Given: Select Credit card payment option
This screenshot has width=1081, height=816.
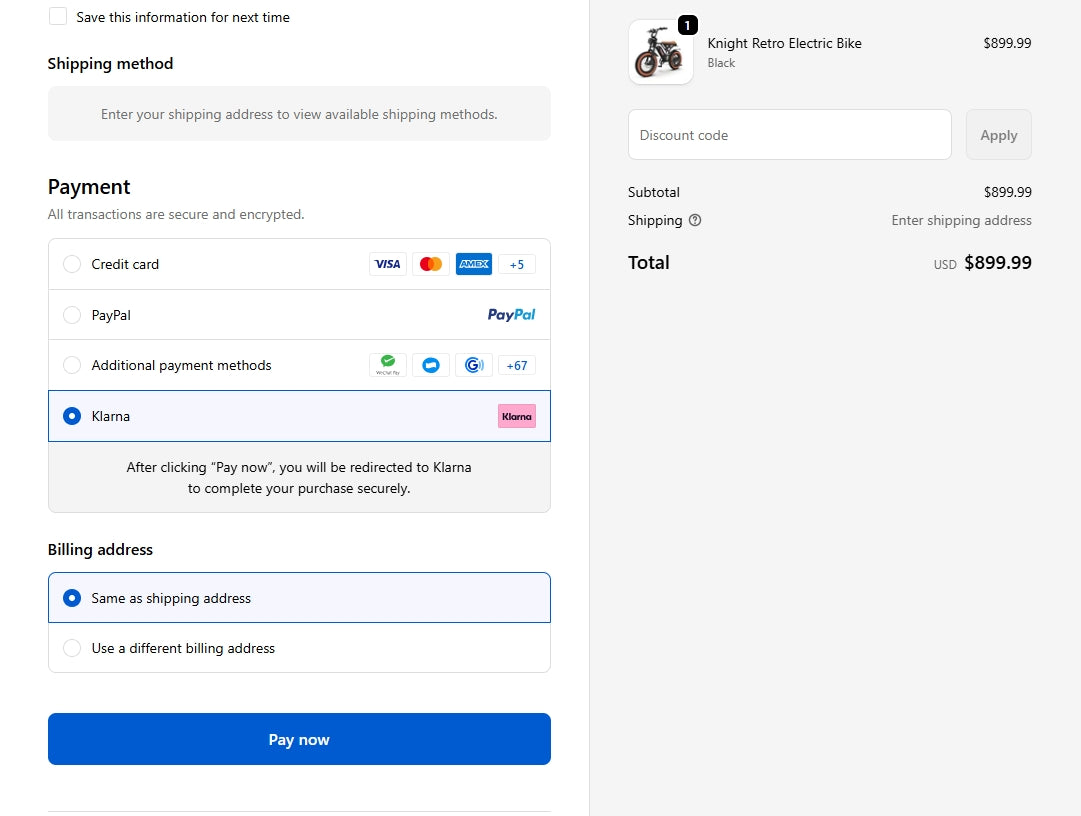Looking at the screenshot, I should pyautogui.click(x=72, y=264).
